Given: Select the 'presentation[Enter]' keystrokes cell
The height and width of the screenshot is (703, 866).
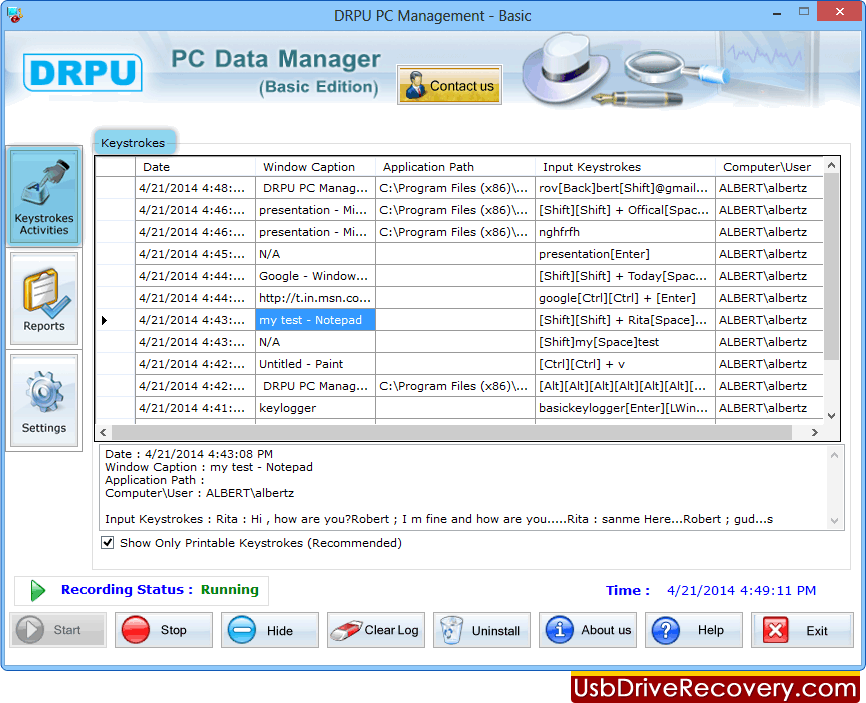Looking at the screenshot, I should (x=625, y=254).
